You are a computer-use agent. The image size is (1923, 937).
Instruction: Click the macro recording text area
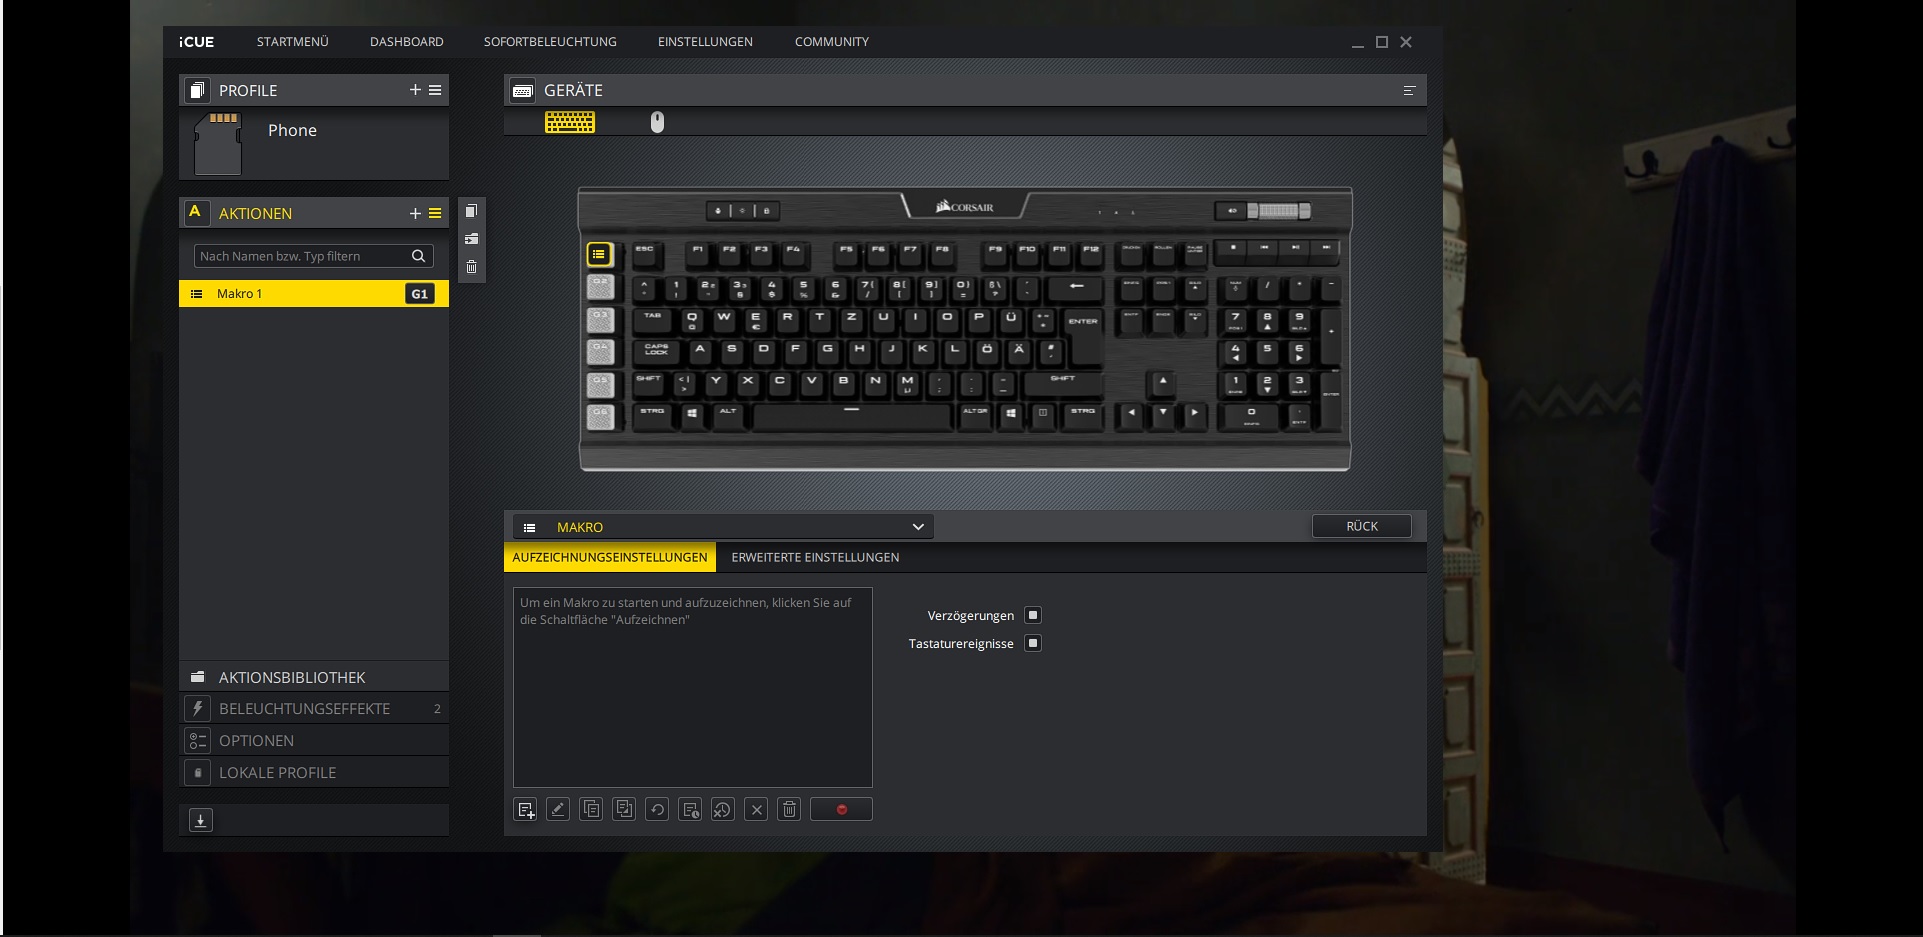click(693, 688)
